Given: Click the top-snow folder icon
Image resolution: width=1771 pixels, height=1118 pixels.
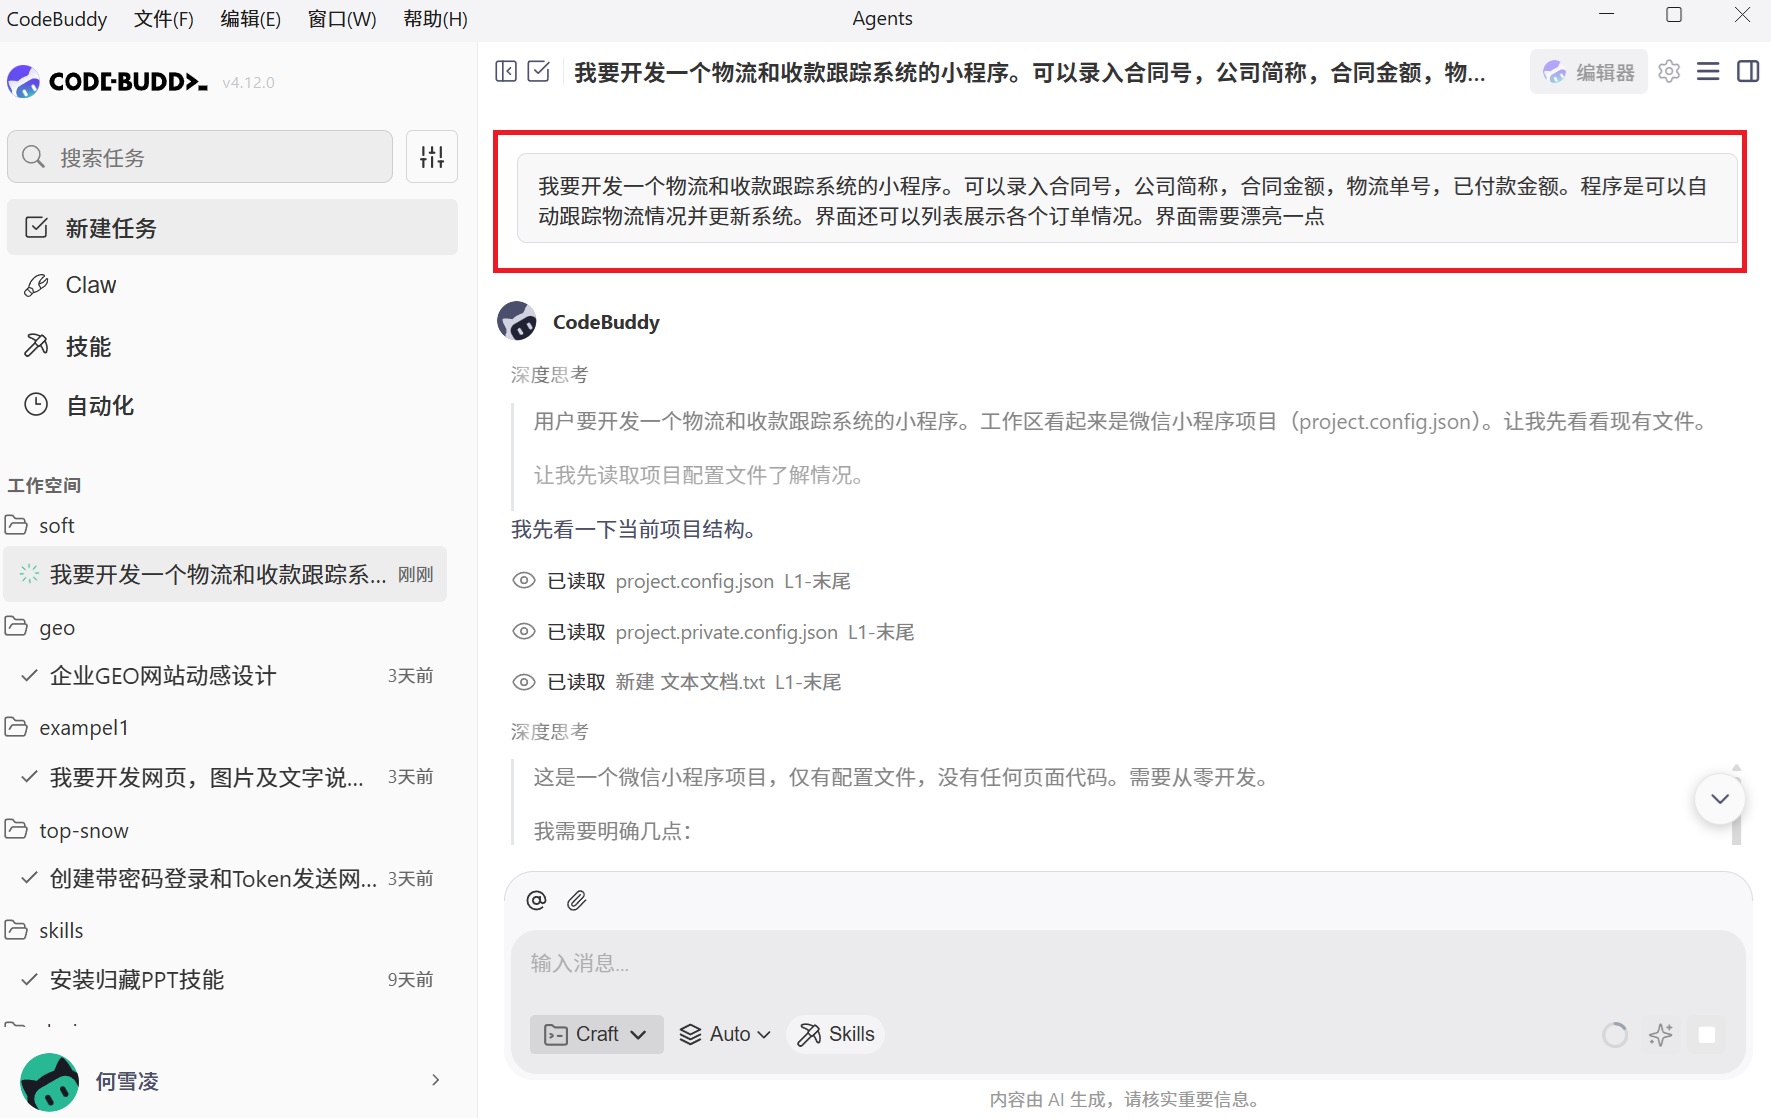Looking at the screenshot, I should click(16, 830).
